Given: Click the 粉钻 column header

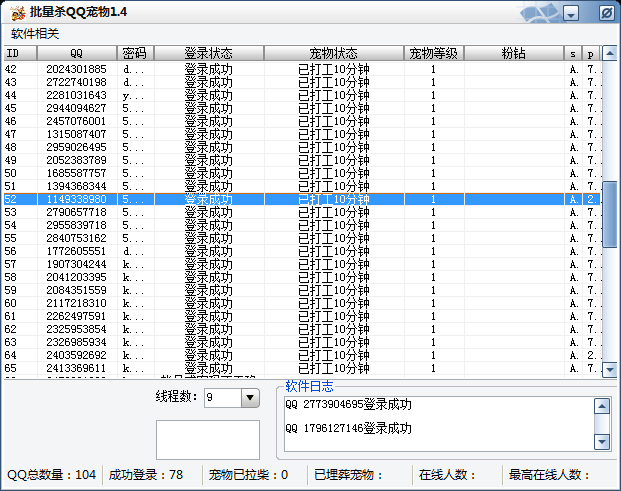Looking at the screenshot, I should coord(514,53).
